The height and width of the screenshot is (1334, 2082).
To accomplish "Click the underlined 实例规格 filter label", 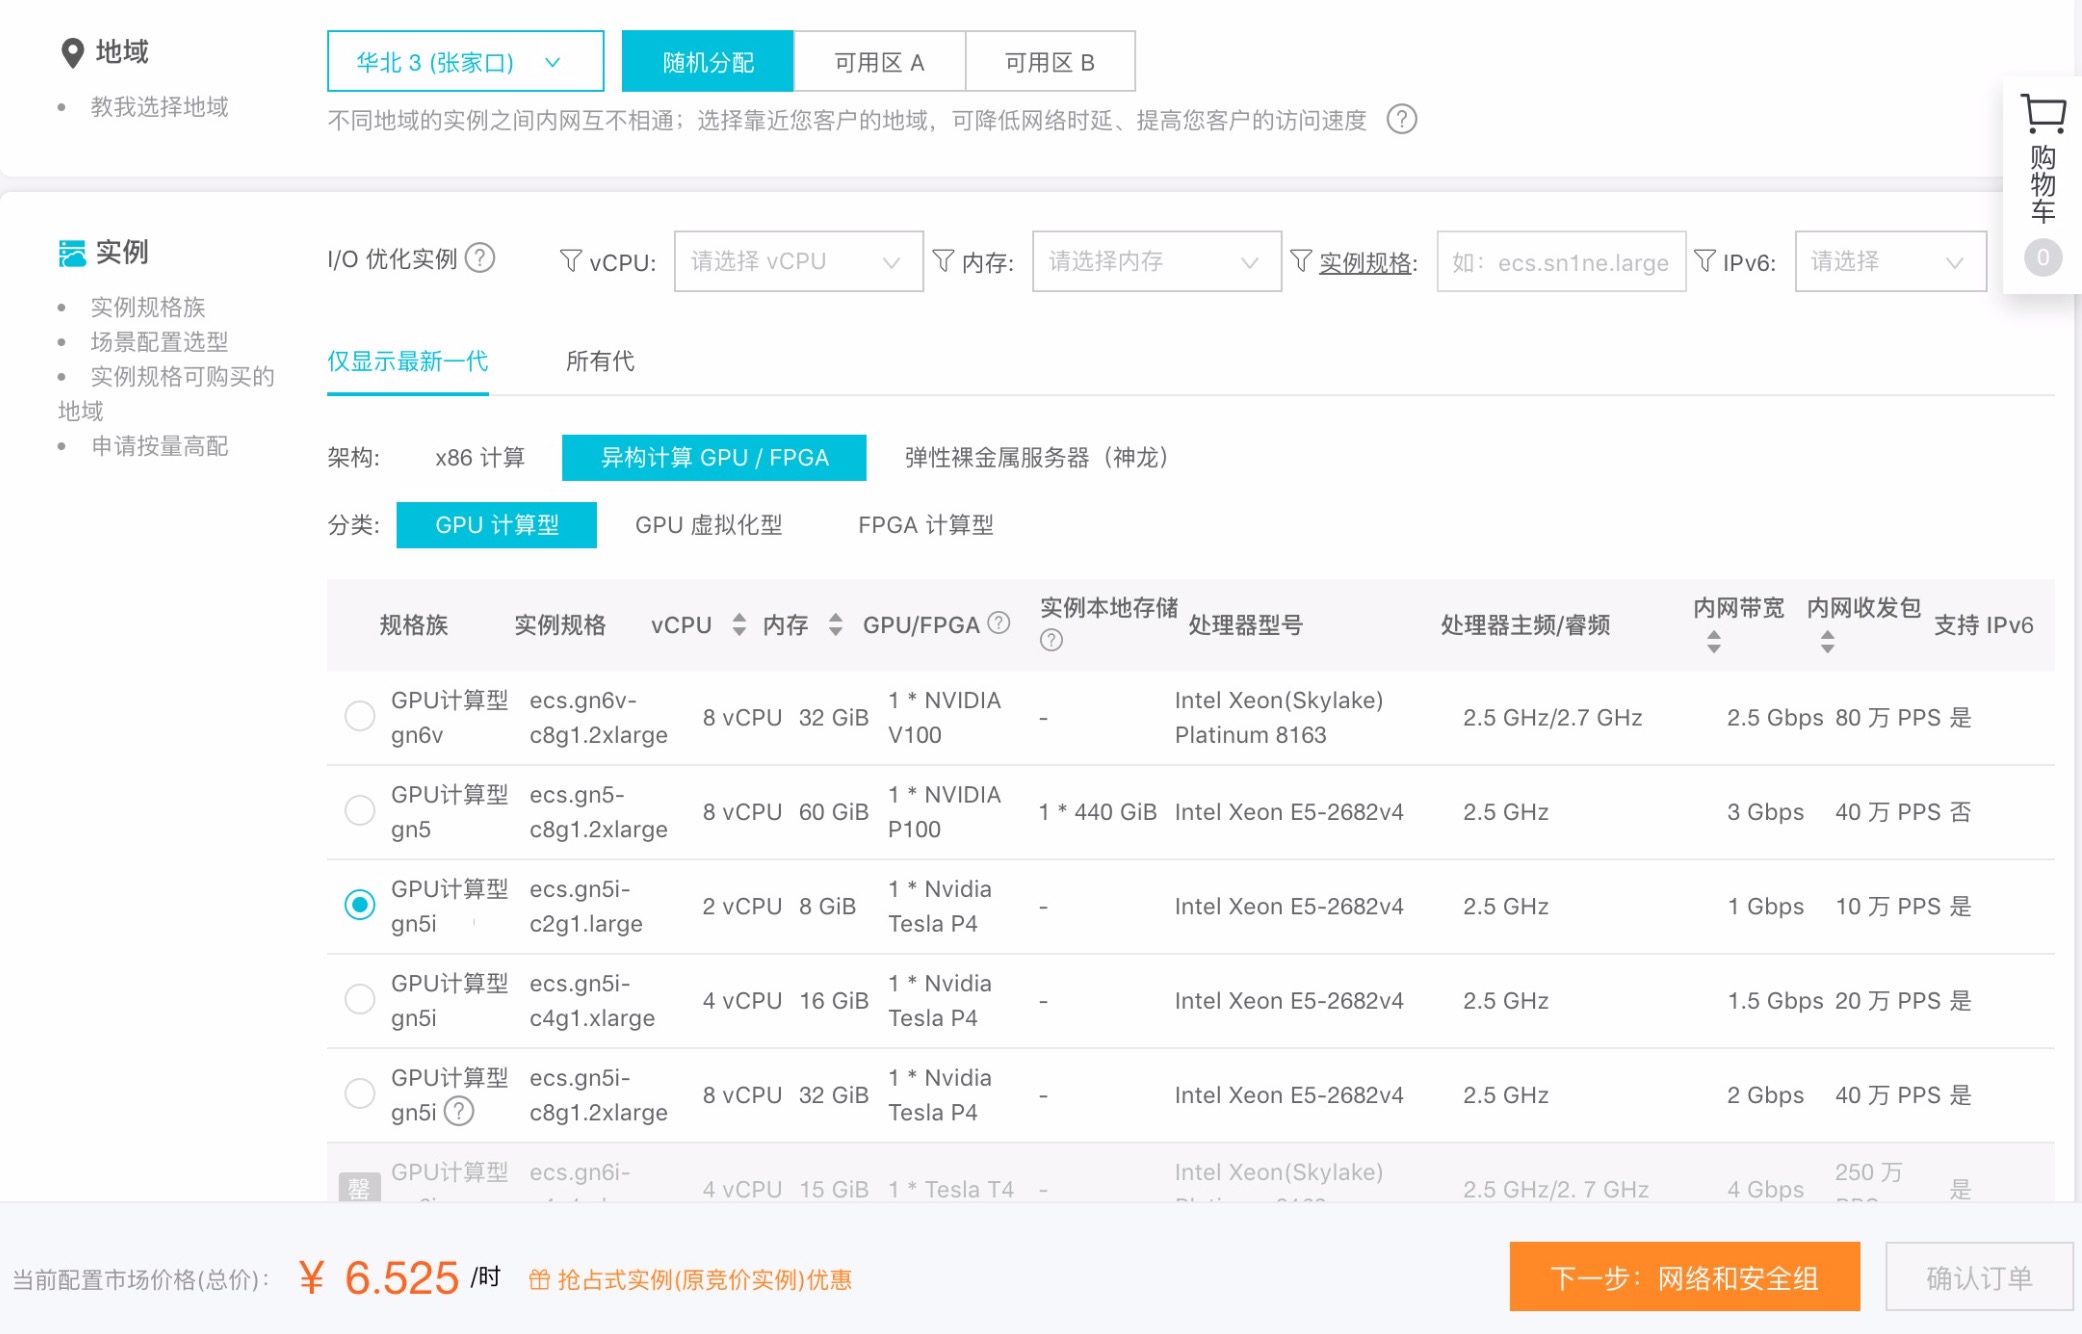I will (1365, 262).
